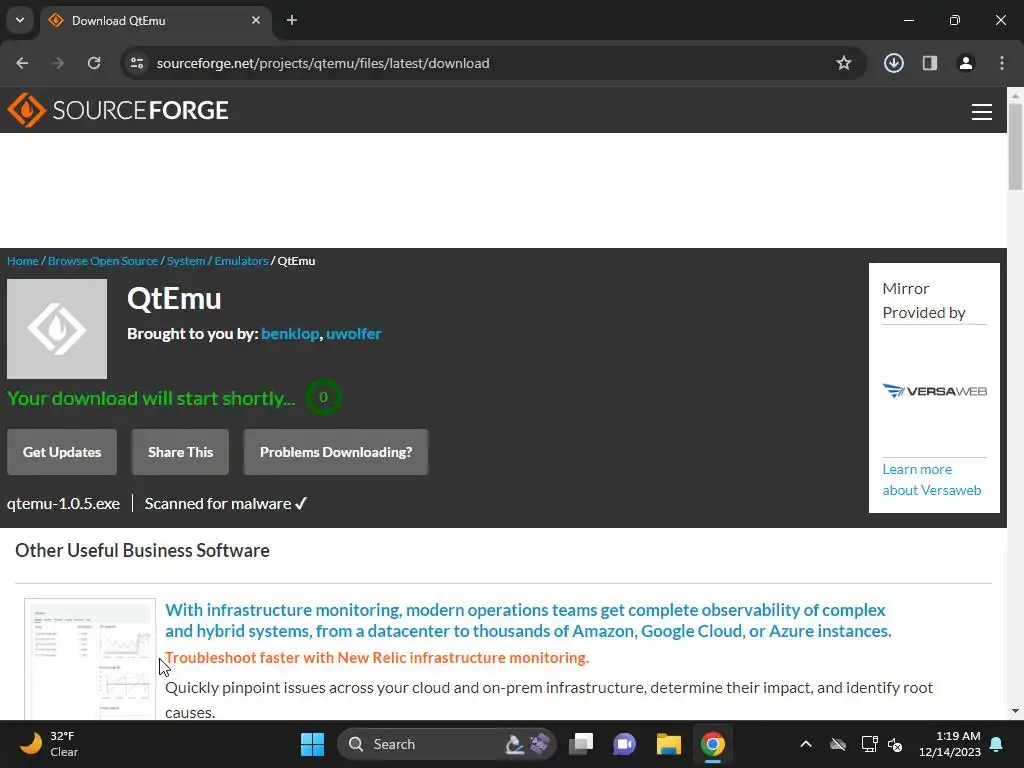The image size is (1024, 768).
Task: Visit benklop's profile link
Action: [290, 334]
